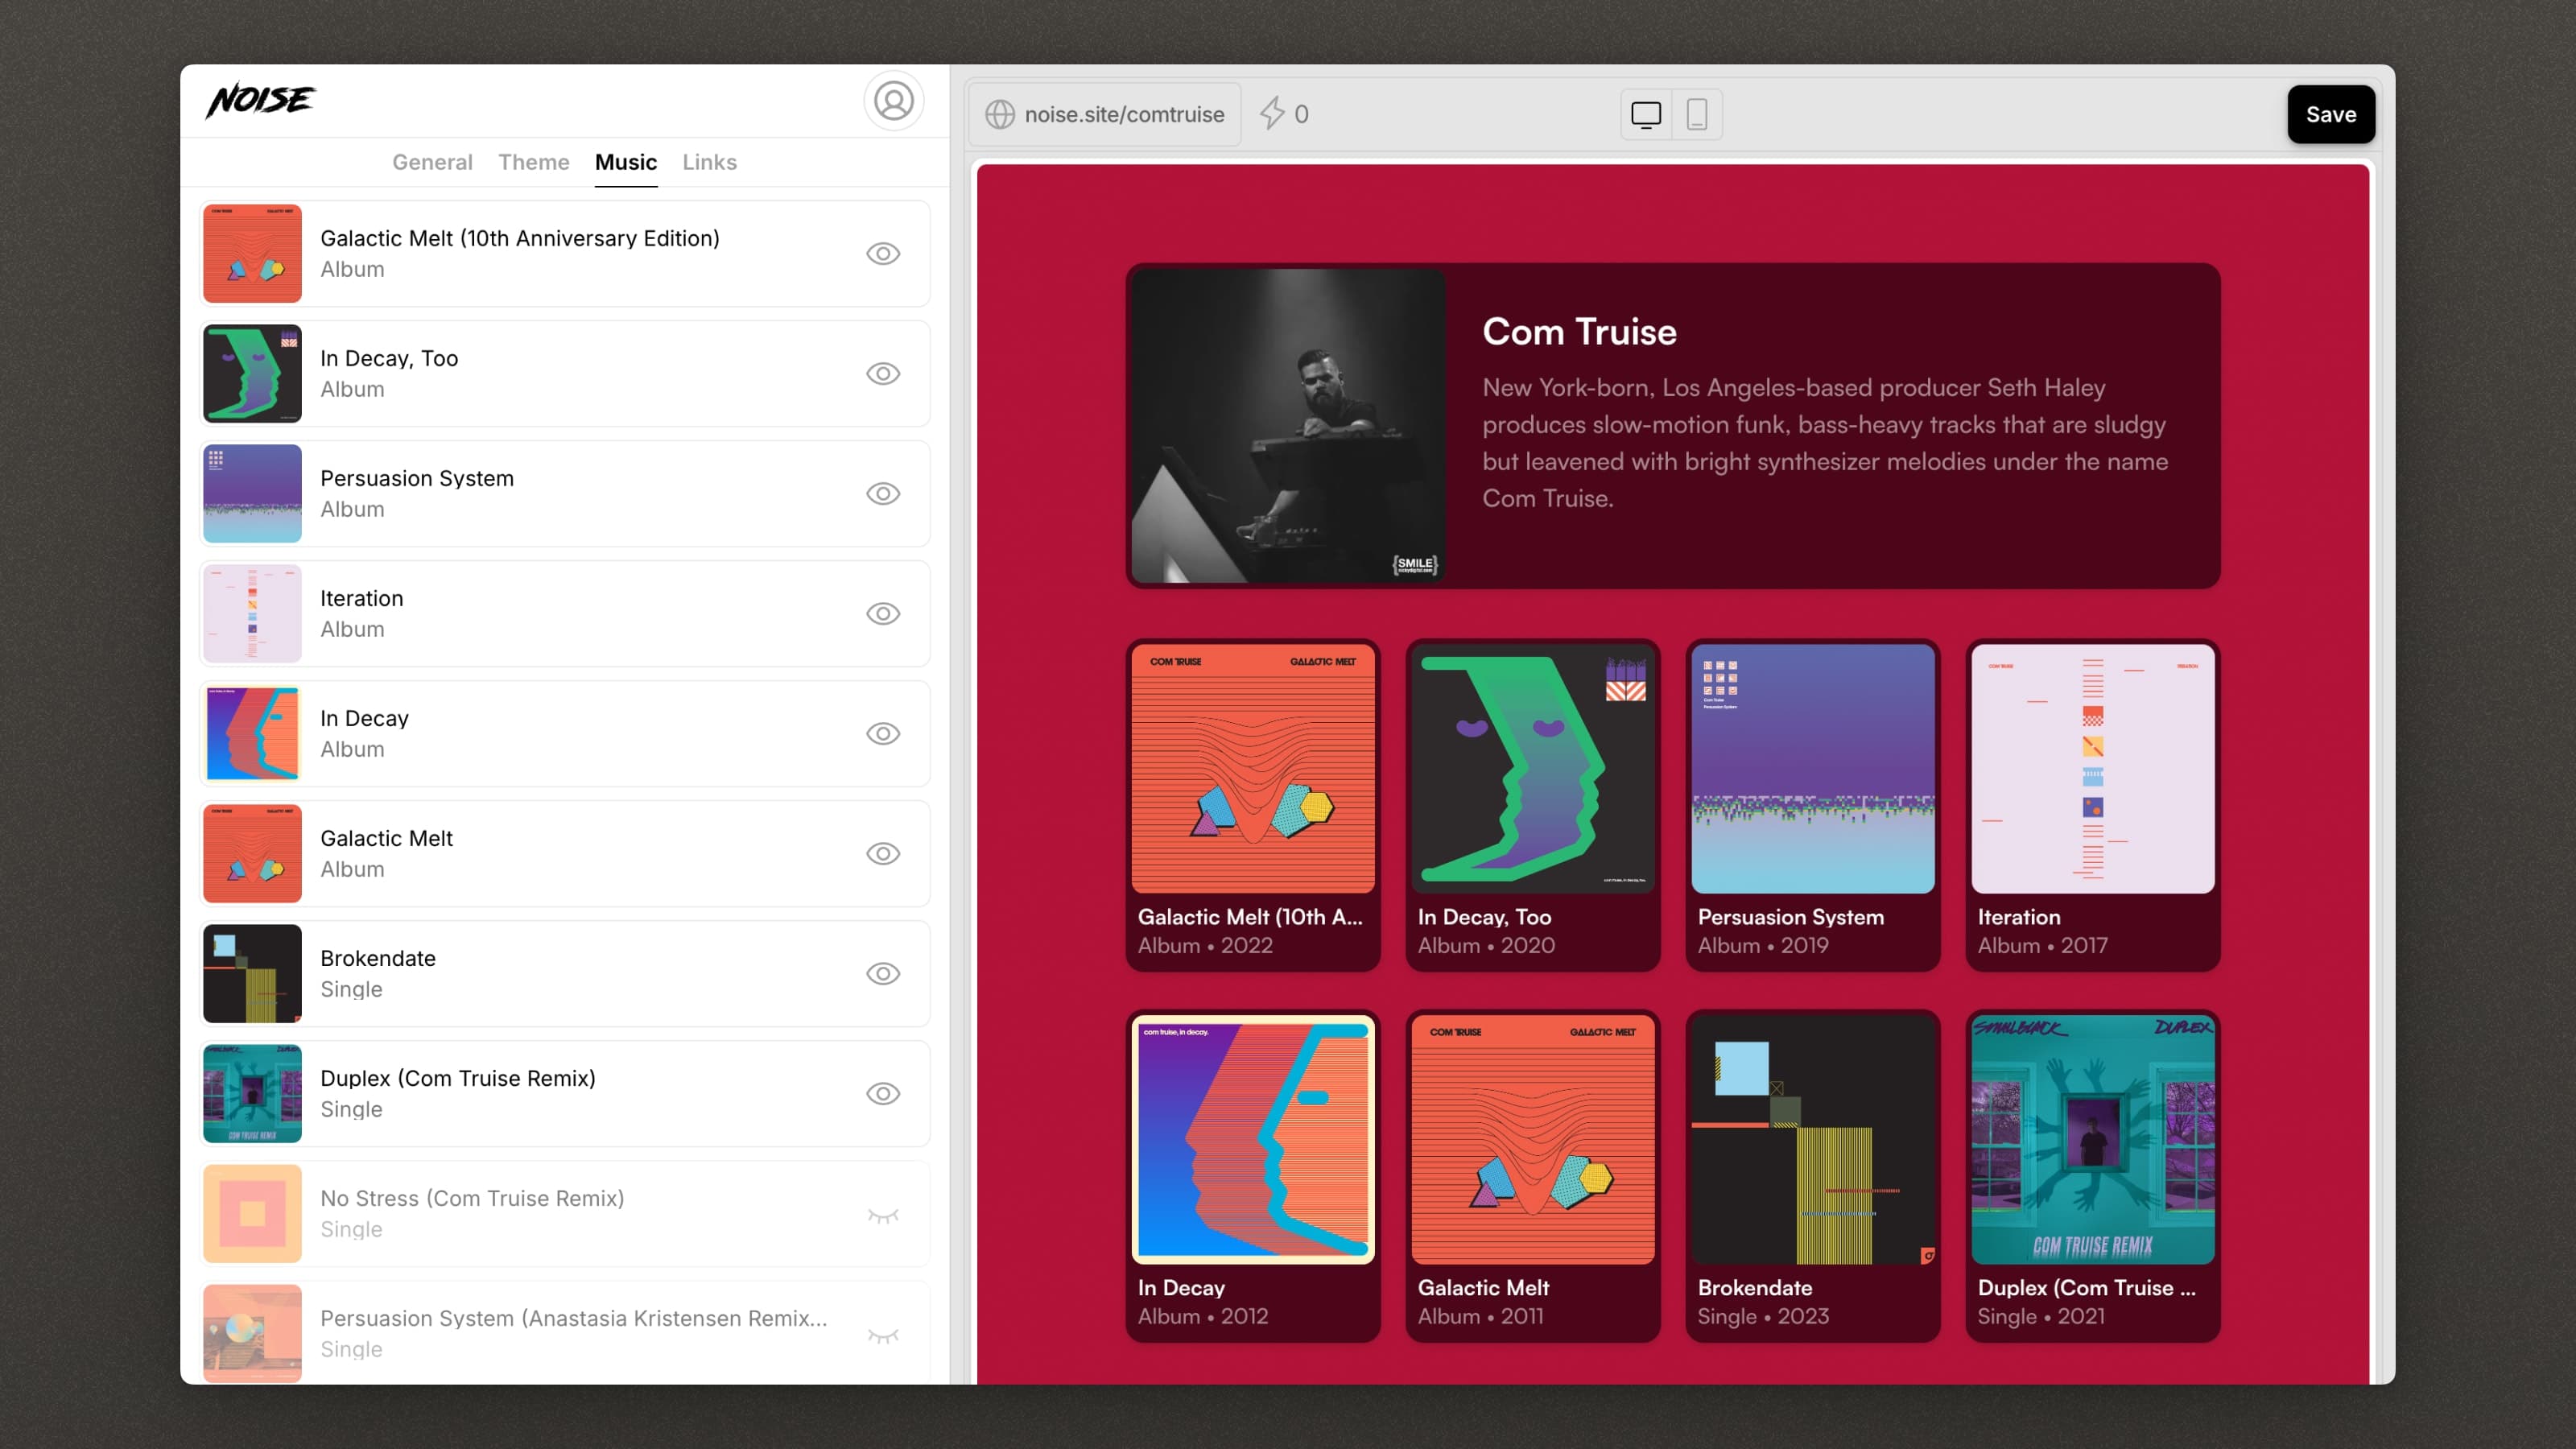The width and height of the screenshot is (2576, 1449).
Task: Toggle the eye icon for Iteration album
Action: [x=882, y=614]
